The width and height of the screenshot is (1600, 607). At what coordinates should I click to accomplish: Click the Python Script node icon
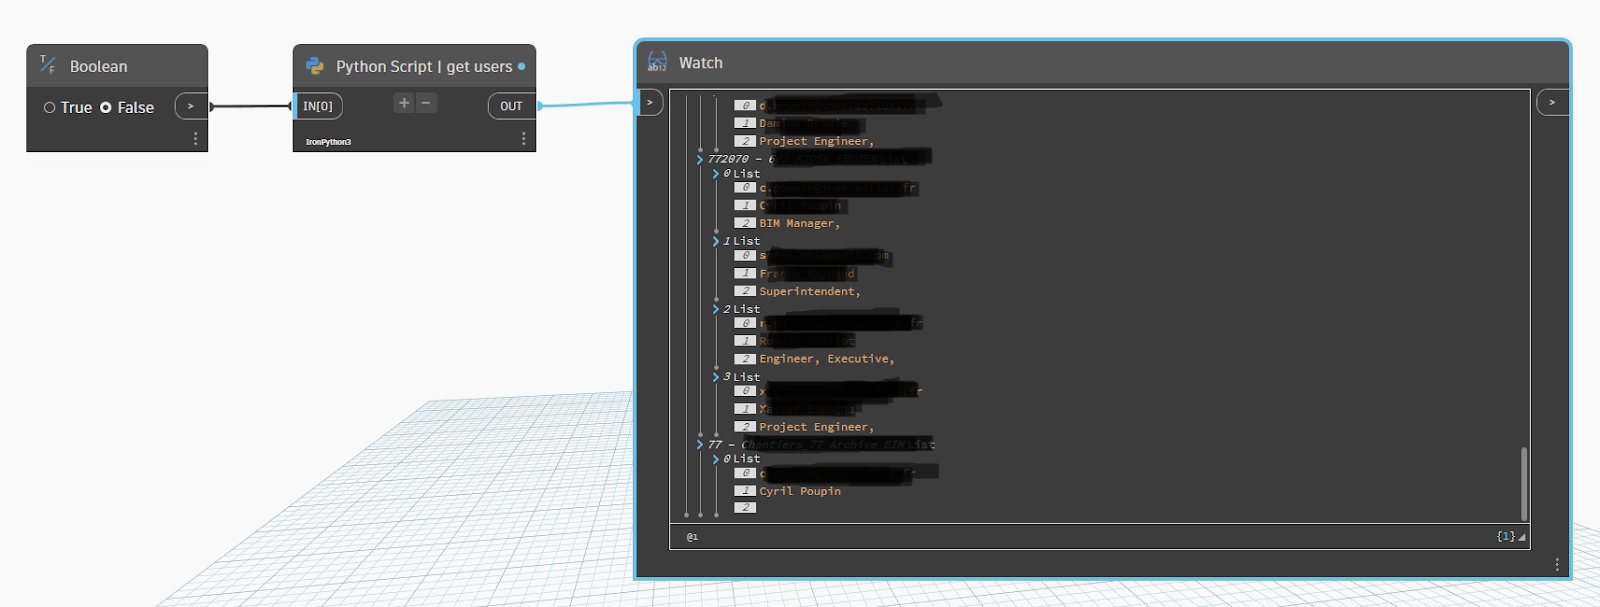(315, 66)
